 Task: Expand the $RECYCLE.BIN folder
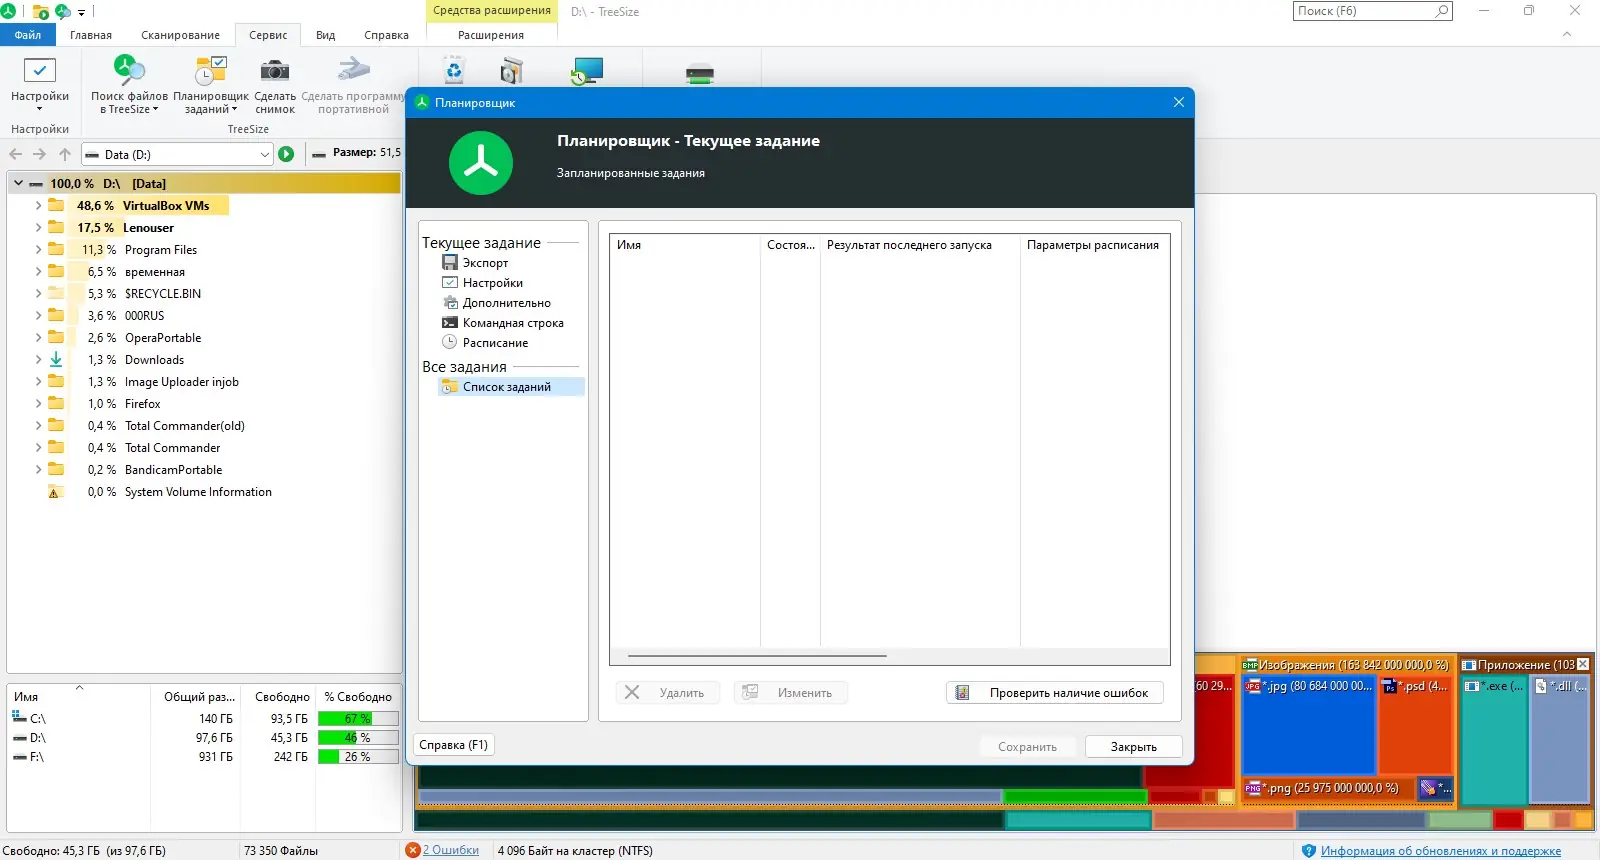point(38,294)
